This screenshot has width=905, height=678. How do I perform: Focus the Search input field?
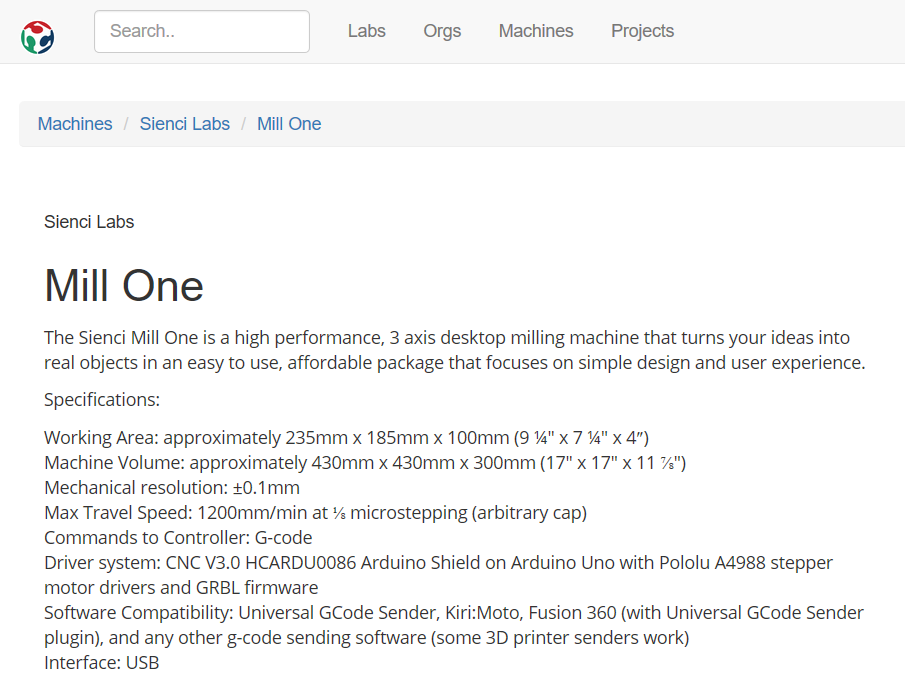202,31
